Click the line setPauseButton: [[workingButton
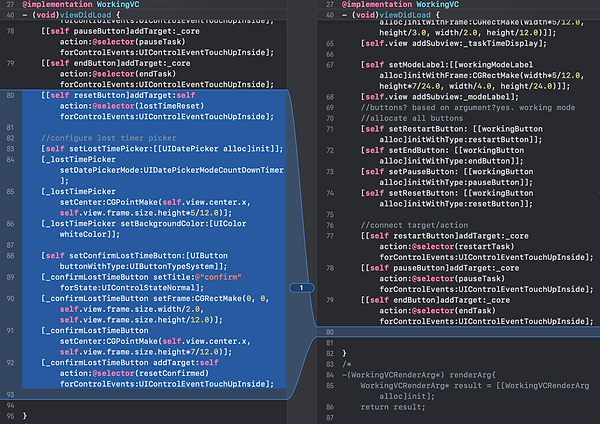The height and width of the screenshot is (424, 600). [447, 172]
